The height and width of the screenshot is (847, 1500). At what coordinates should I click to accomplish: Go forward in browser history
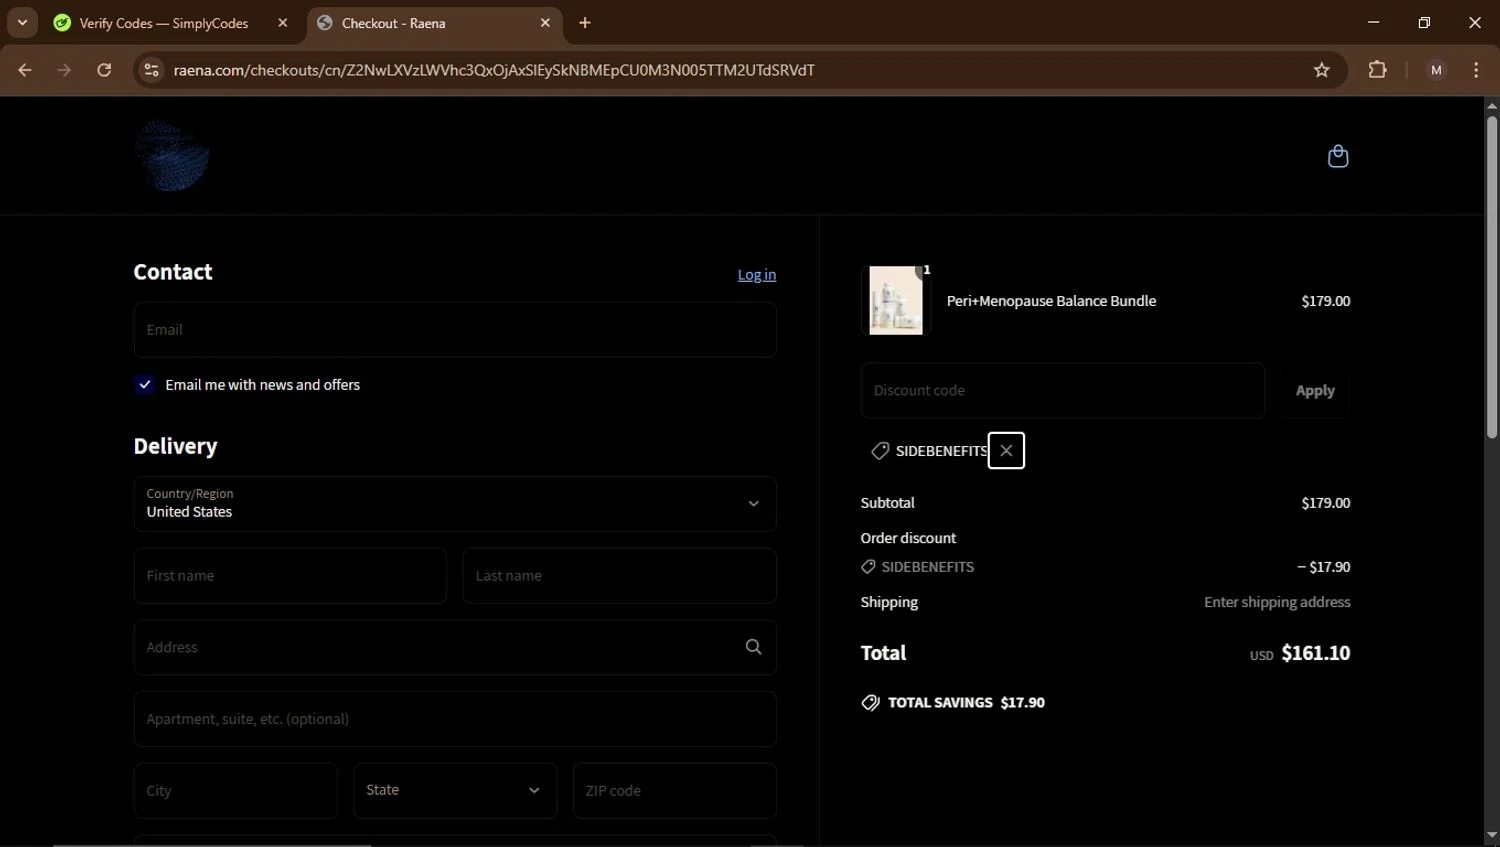pos(64,70)
